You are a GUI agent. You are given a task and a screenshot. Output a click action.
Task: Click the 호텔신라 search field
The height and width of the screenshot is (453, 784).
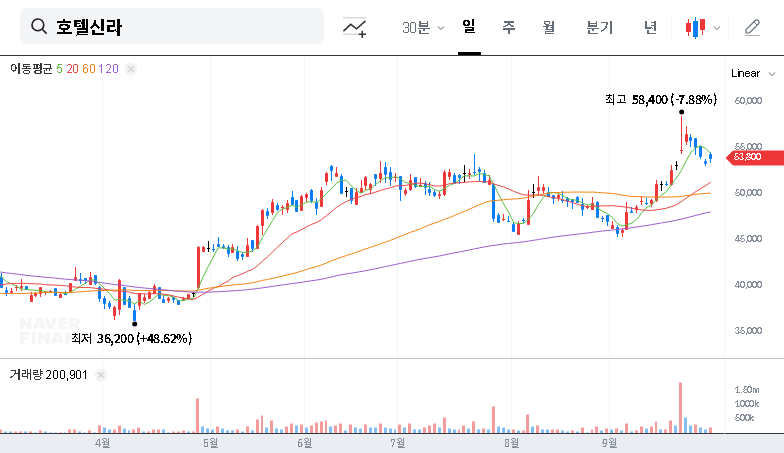[172, 26]
